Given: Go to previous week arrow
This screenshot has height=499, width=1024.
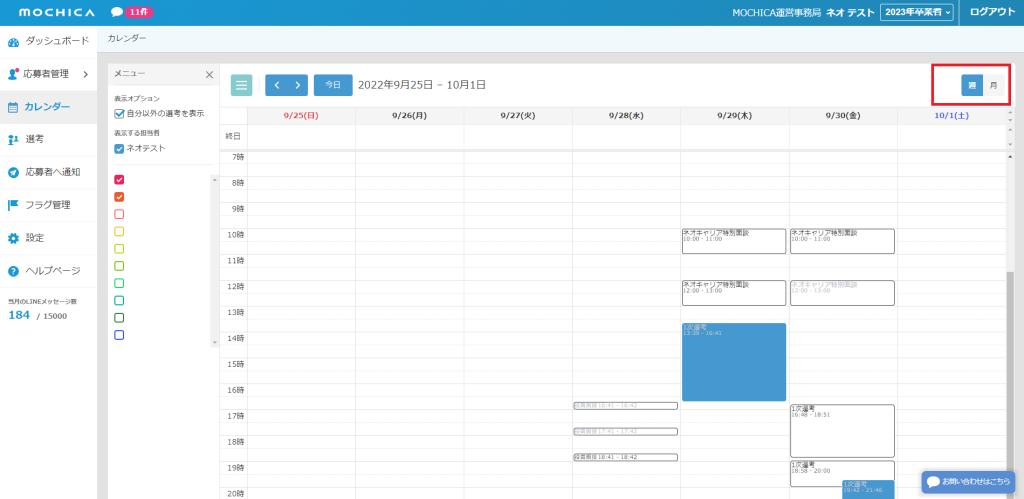Looking at the screenshot, I should [276, 85].
